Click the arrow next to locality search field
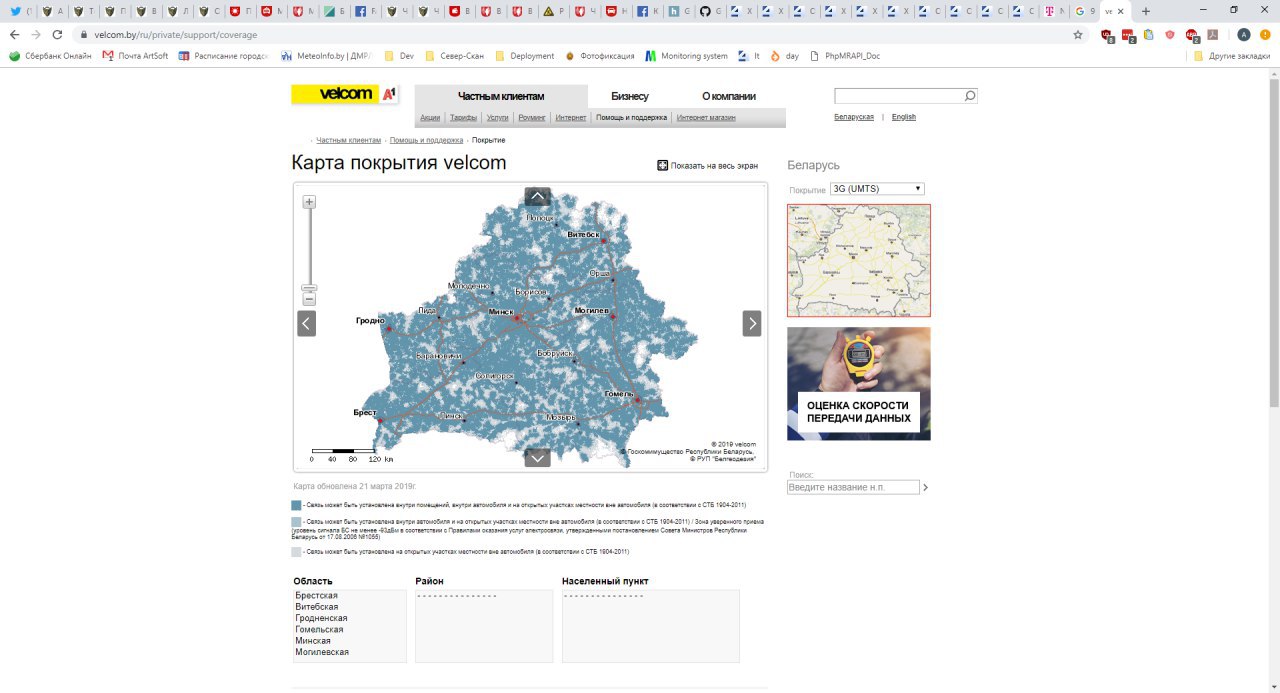This screenshot has height=693, width=1280. click(925, 487)
